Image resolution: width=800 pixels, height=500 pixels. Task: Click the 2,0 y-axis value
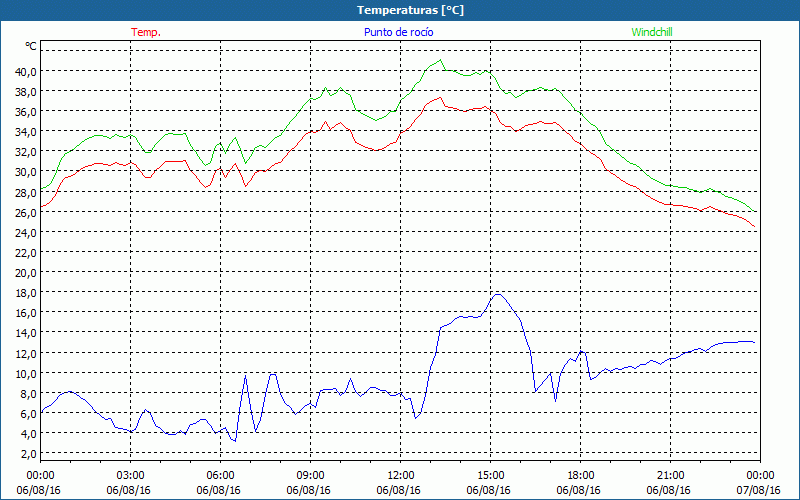pos(29,454)
